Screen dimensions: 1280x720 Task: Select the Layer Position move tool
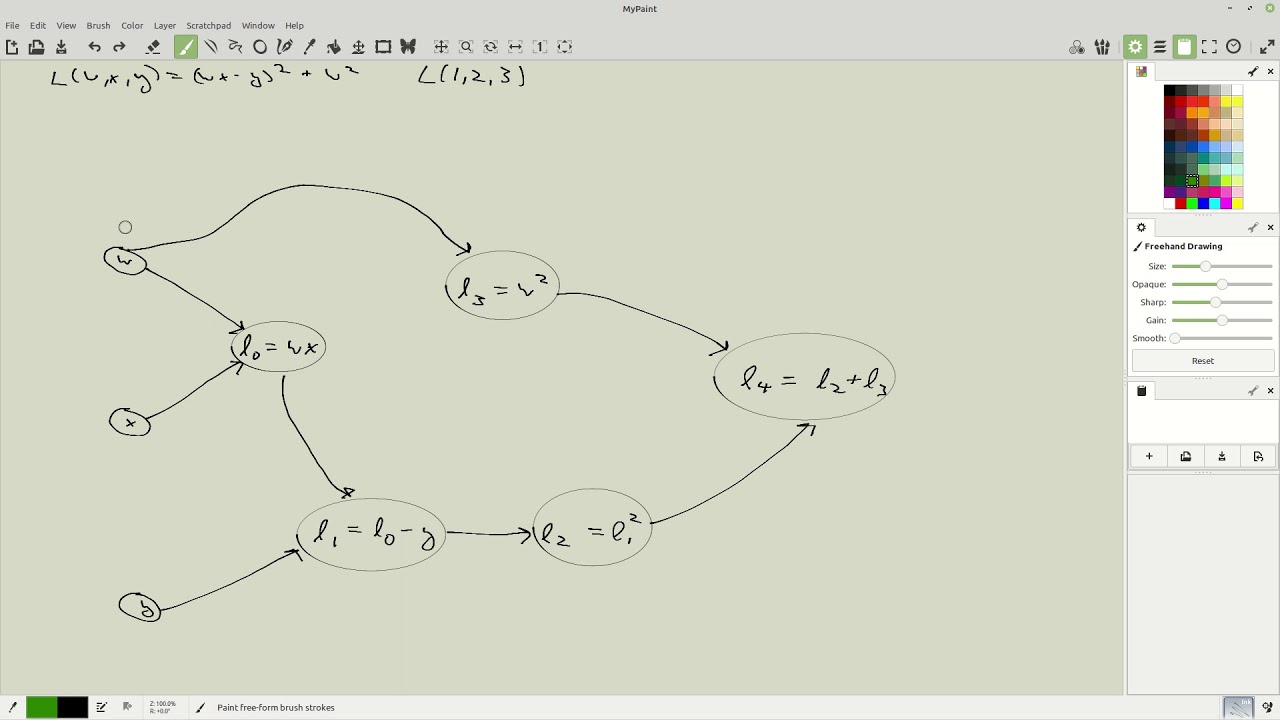358,47
